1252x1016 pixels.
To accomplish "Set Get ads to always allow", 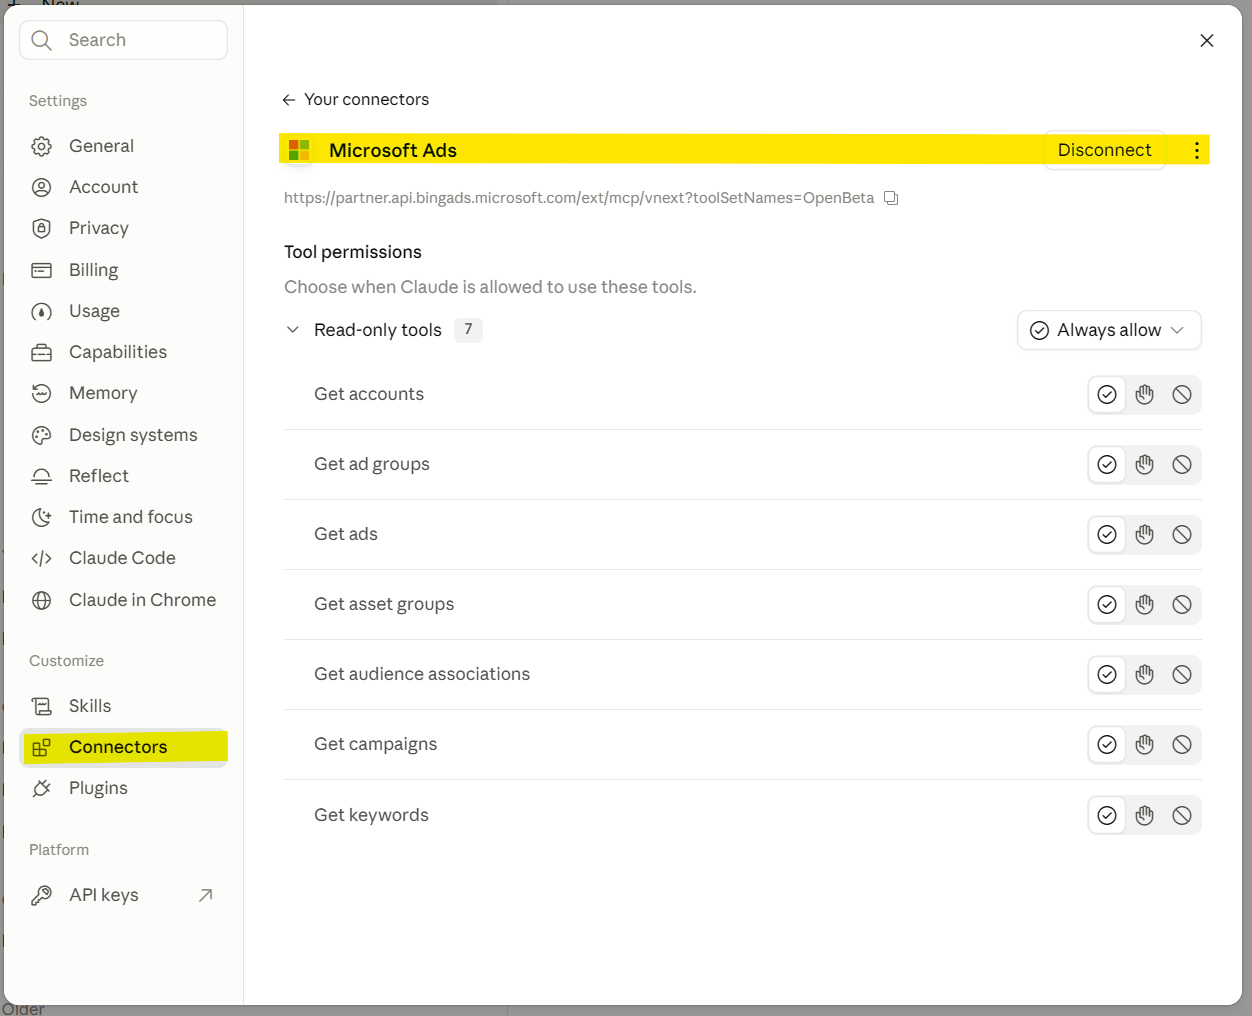I will point(1107,535).
